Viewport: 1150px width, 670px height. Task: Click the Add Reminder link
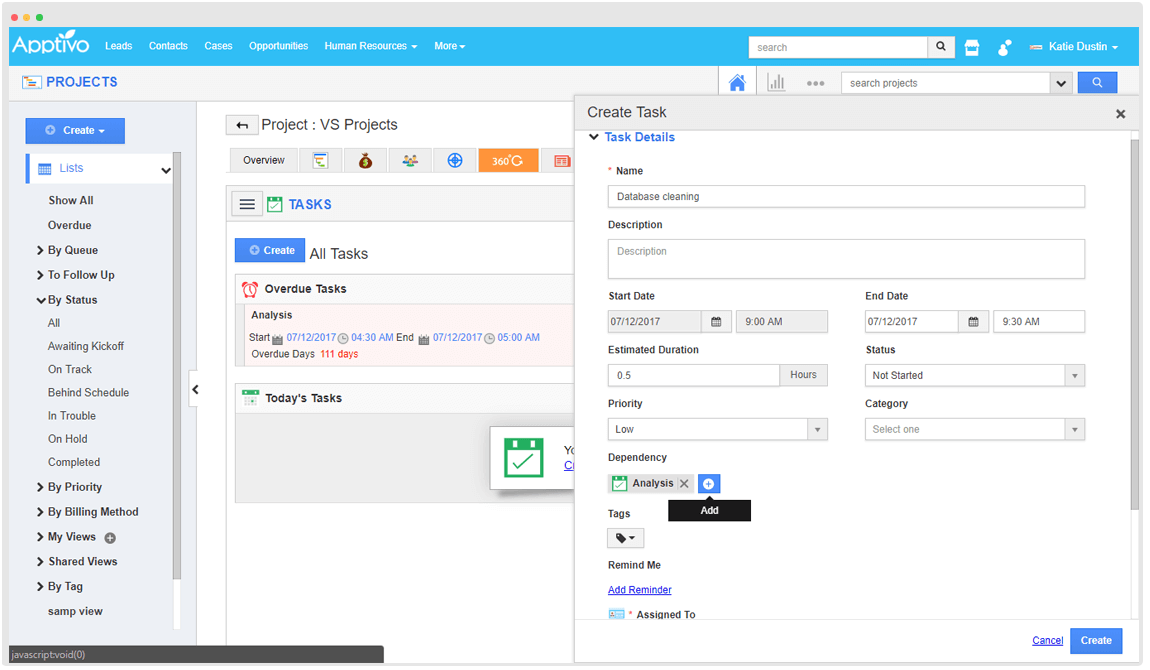coord(640,590)
